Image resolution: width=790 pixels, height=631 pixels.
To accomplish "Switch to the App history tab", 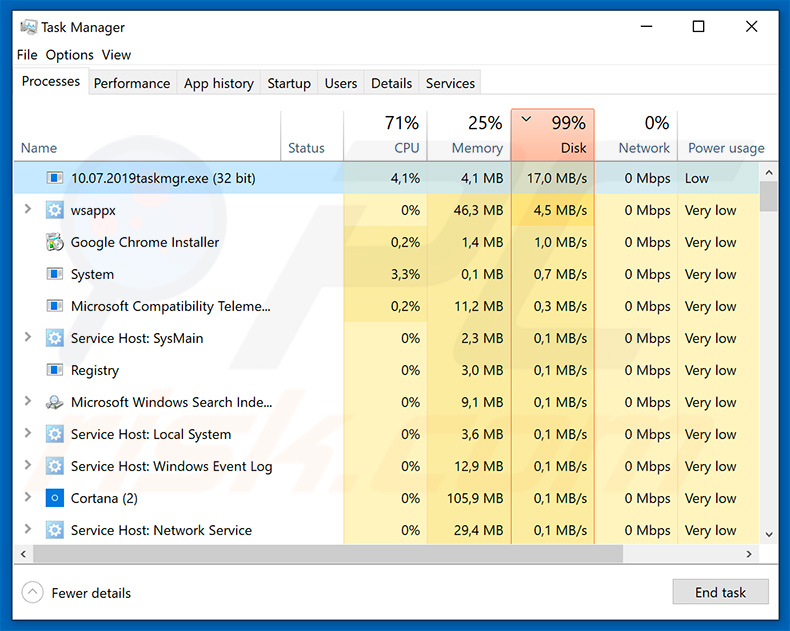I will click(x=219, y=83).
